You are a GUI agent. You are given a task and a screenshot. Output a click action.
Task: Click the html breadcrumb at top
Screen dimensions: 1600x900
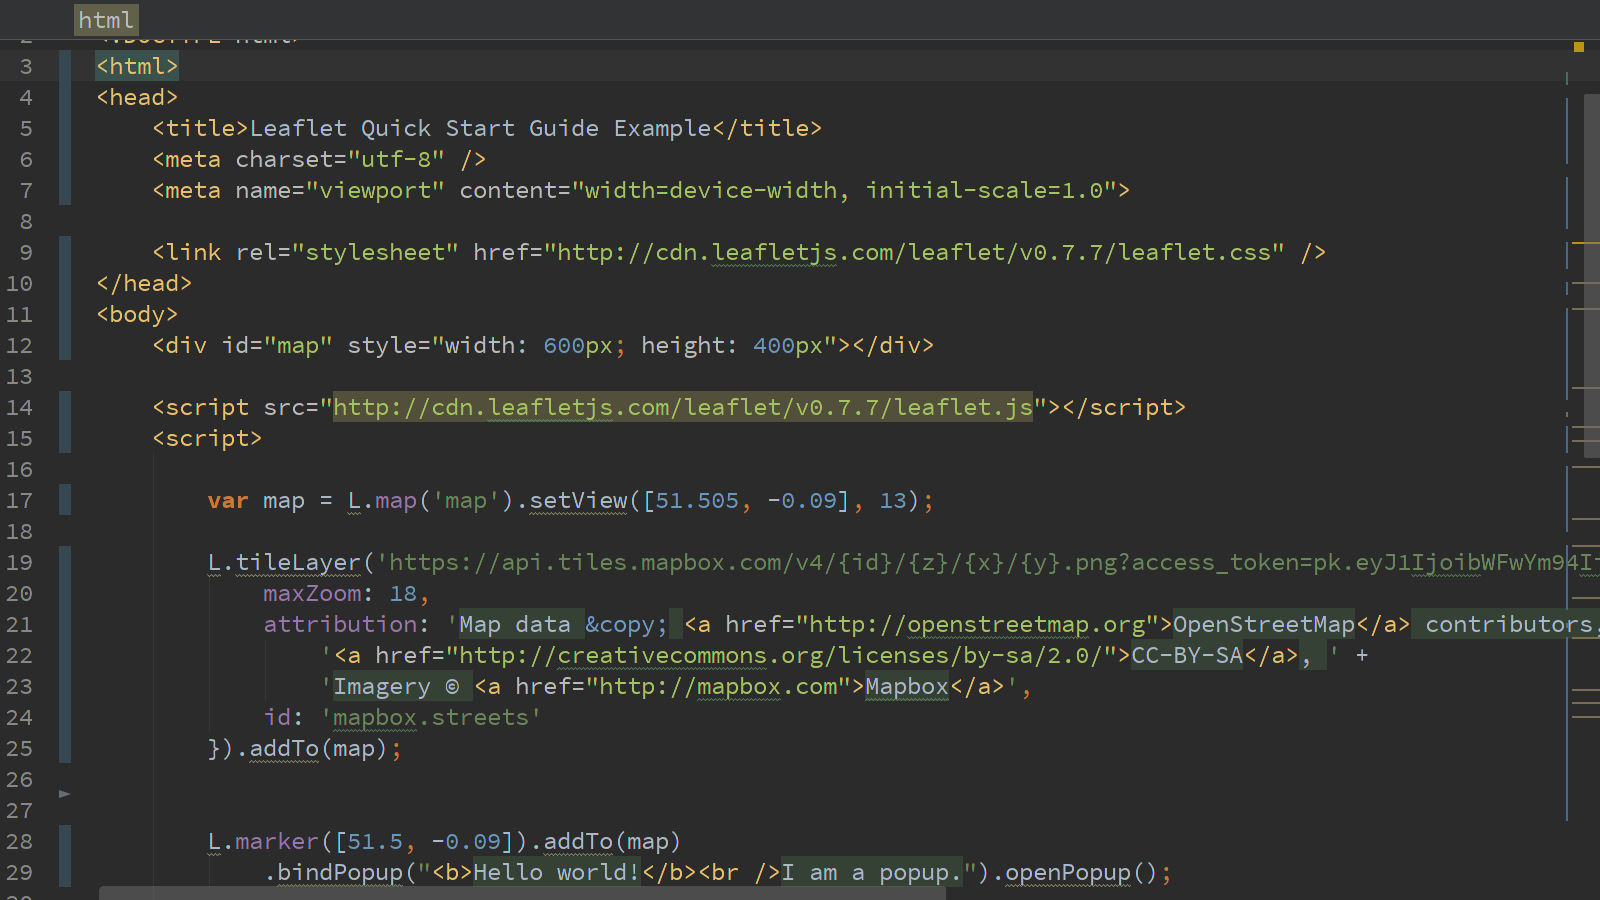point(106,20)
